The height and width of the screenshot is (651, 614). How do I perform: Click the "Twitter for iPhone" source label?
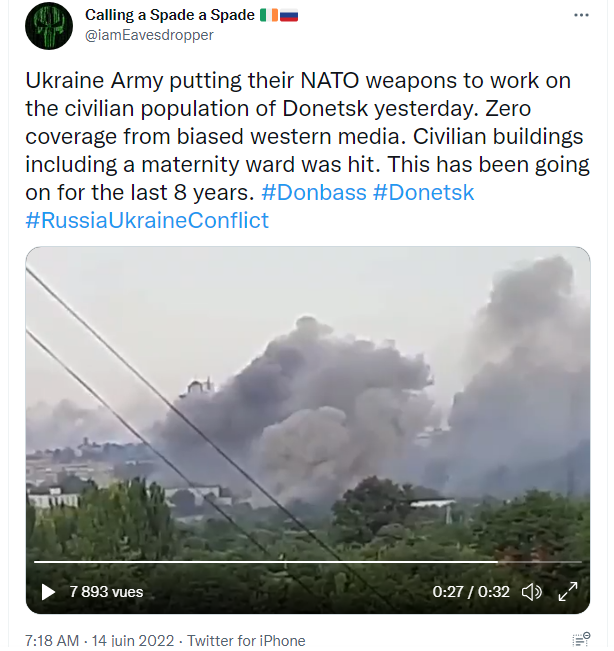pos(246,640)
